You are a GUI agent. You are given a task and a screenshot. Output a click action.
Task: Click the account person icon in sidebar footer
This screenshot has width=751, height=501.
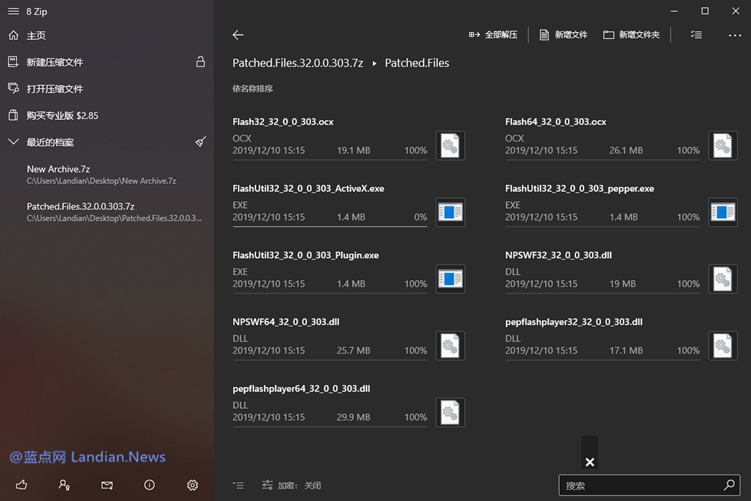point(64,485)
